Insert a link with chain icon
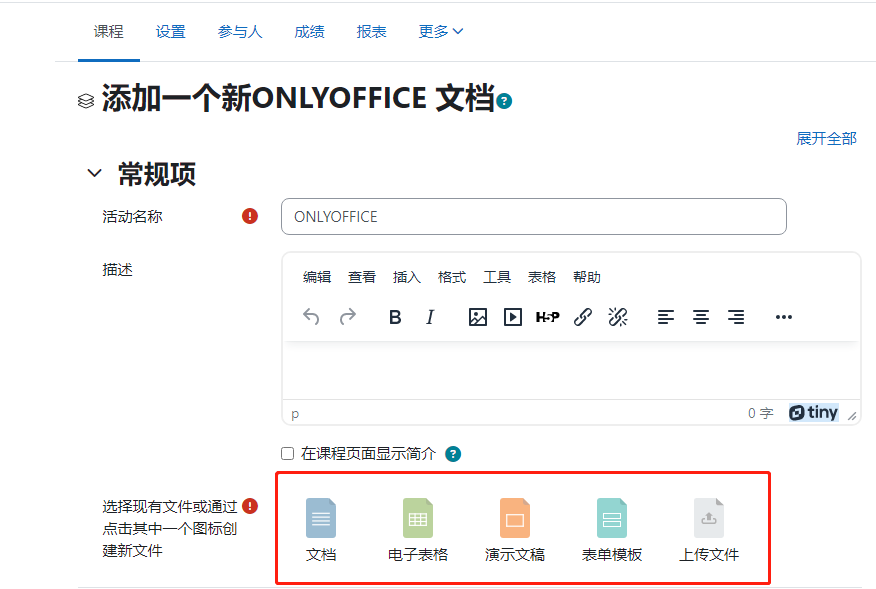 (583, 317)
